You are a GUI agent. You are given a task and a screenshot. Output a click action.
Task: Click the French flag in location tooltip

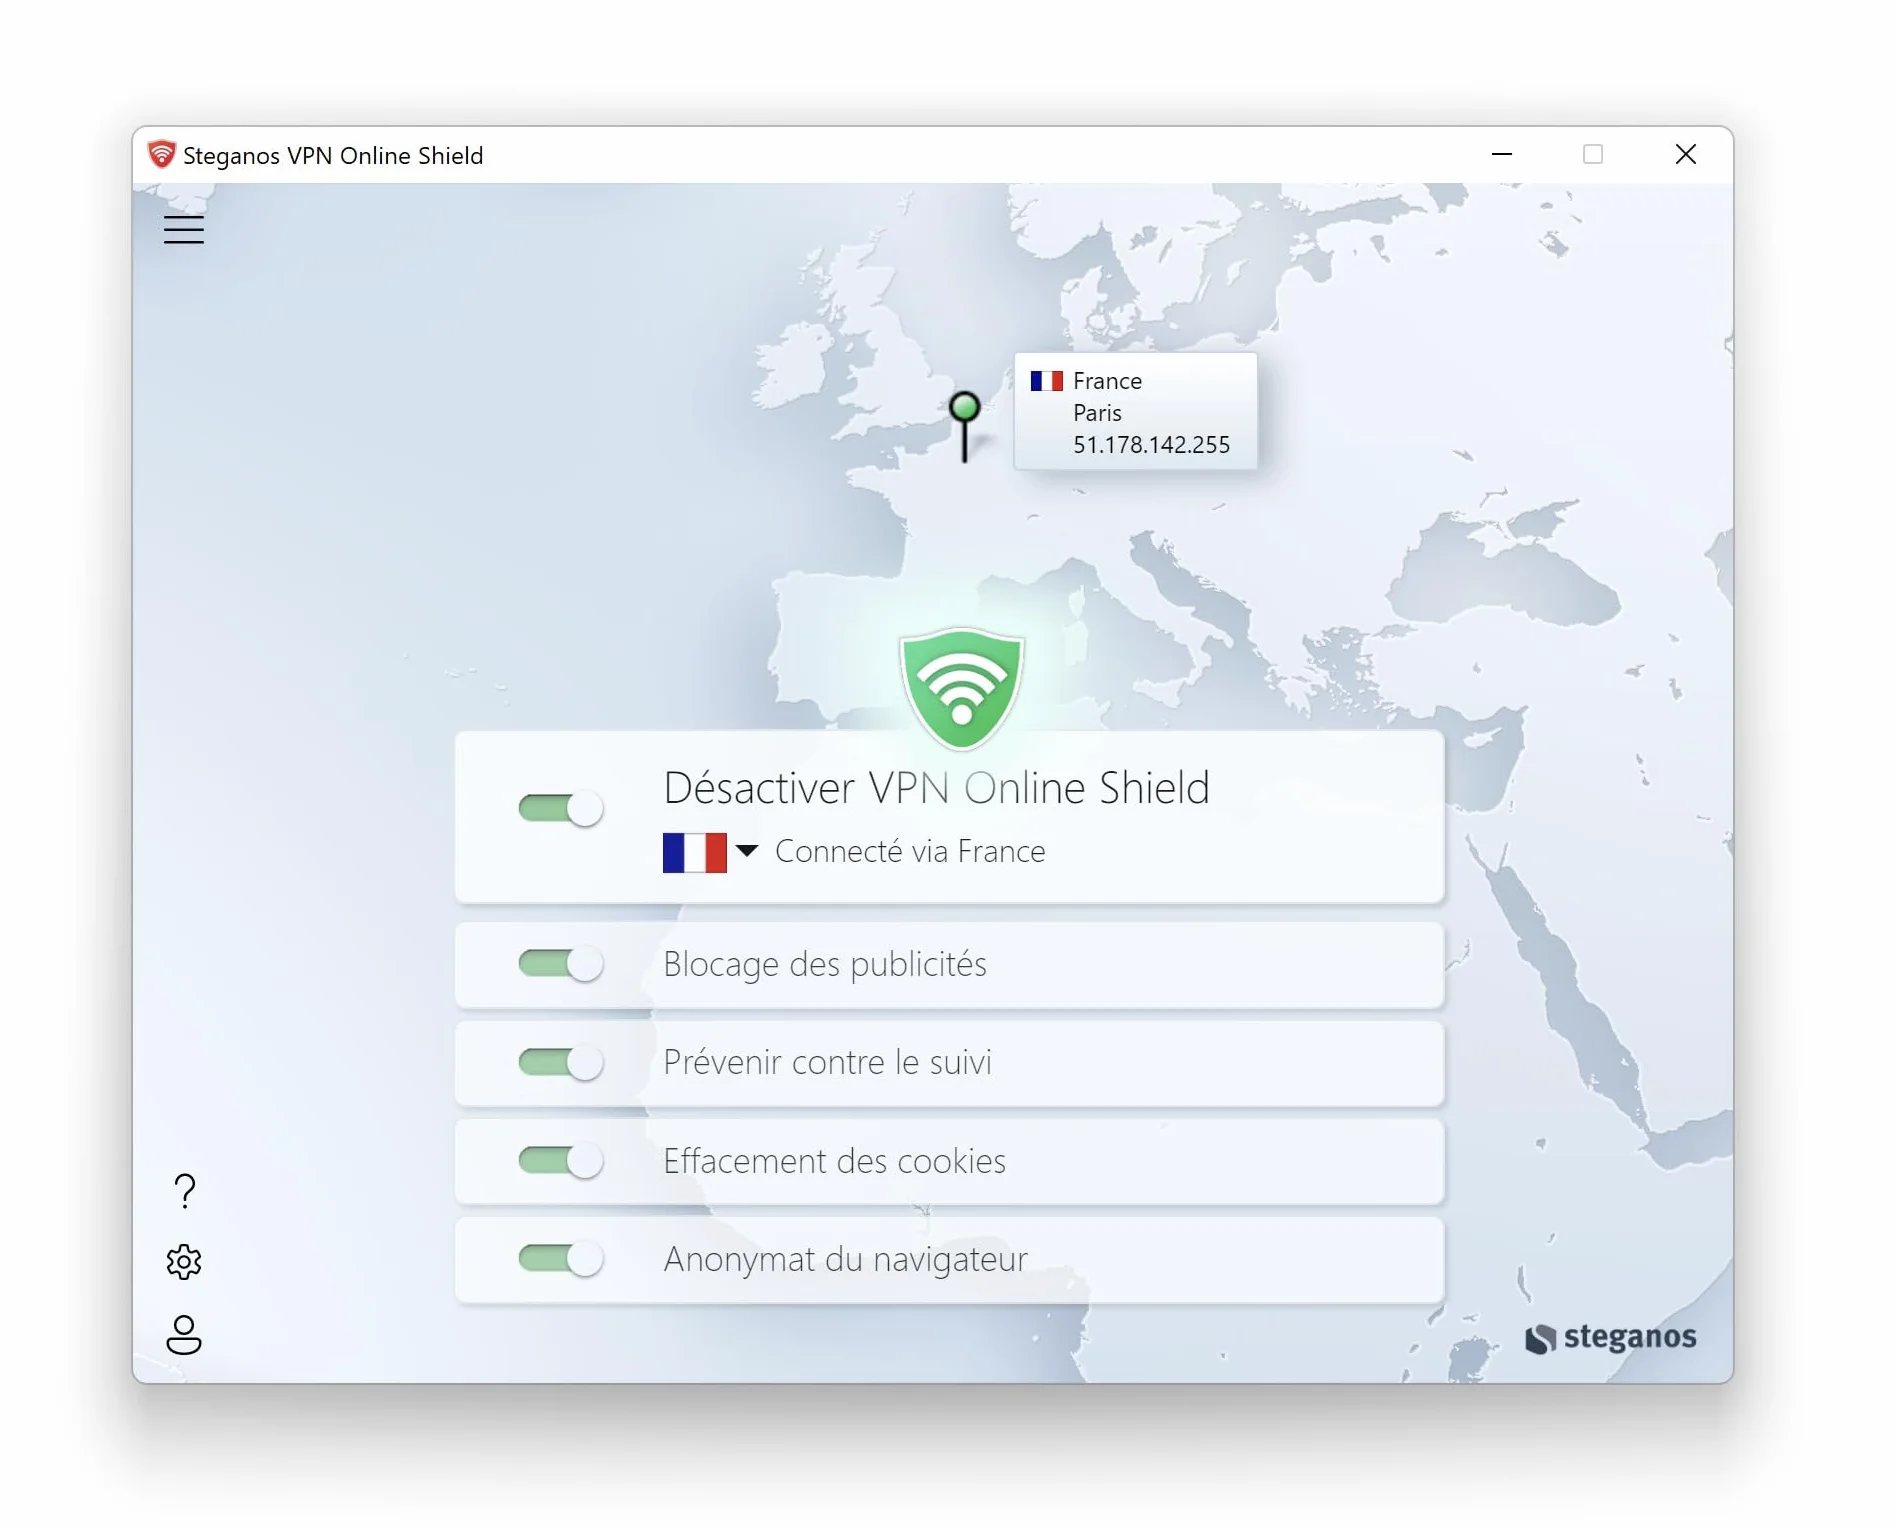pos(1046,381)
